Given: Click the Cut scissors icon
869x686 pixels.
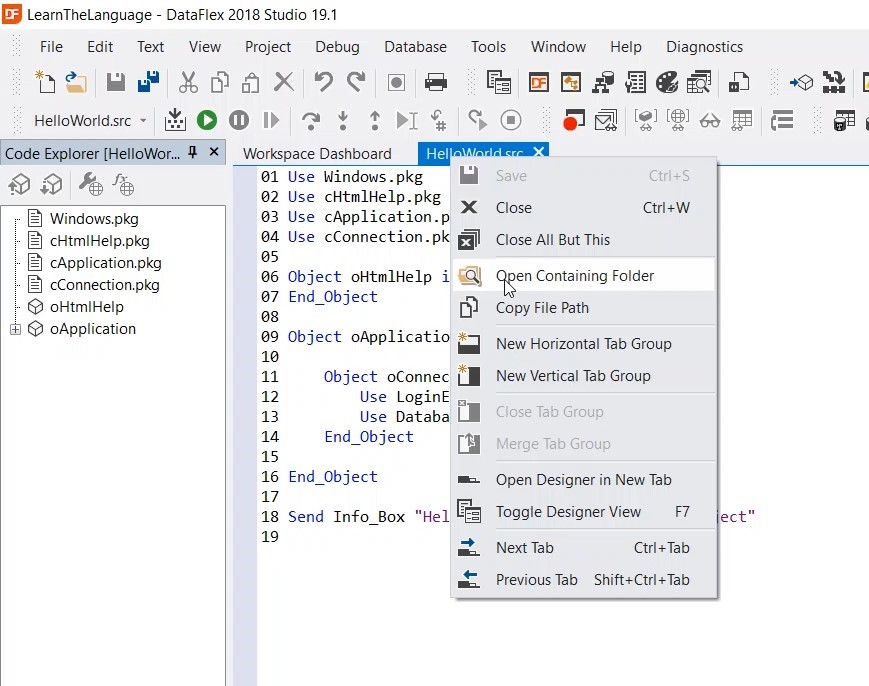Looking at the screenshot, I should pos(188,82).
